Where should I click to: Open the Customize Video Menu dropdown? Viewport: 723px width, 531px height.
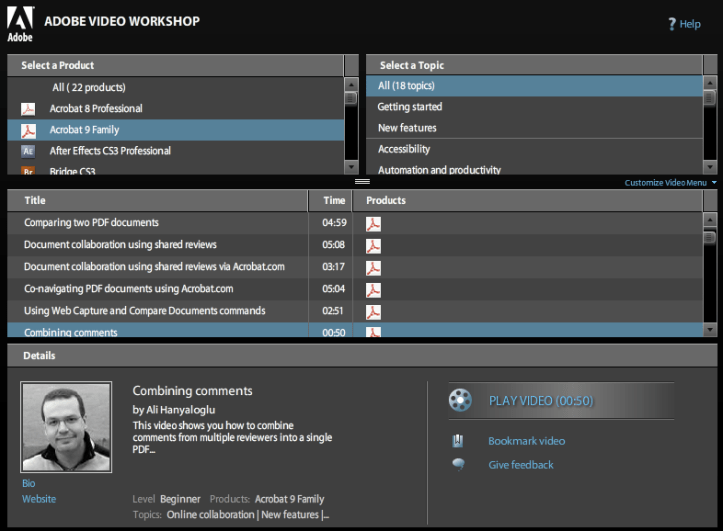tap(670, 183)
